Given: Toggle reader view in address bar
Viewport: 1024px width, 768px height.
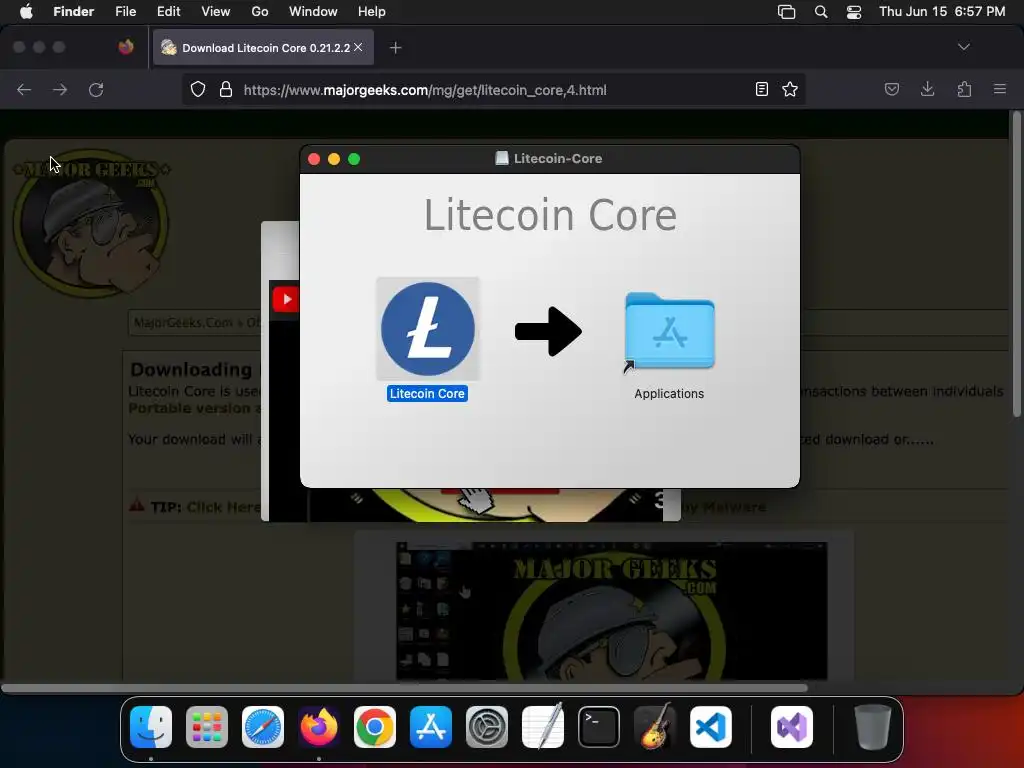Looking at the screenshot, I should click(761, 89).
